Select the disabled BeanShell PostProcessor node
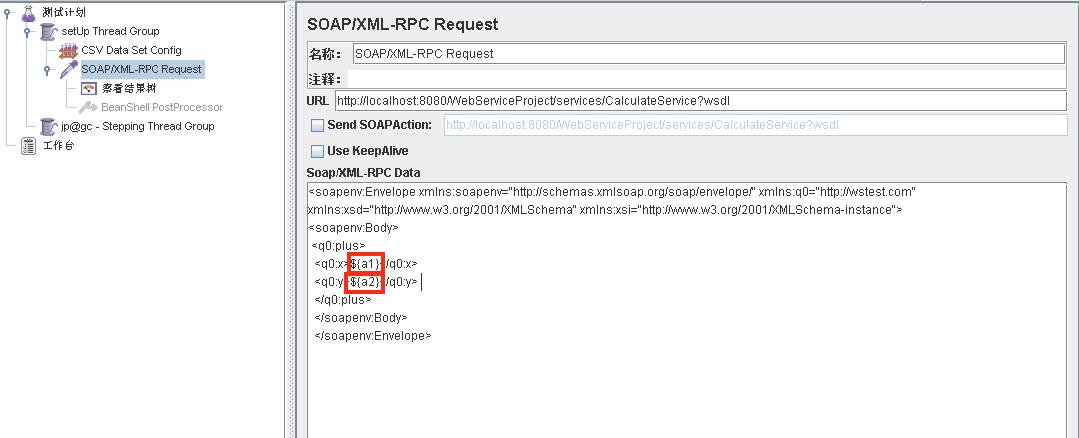Screen dimensions: 1079x438 point(162,107)
